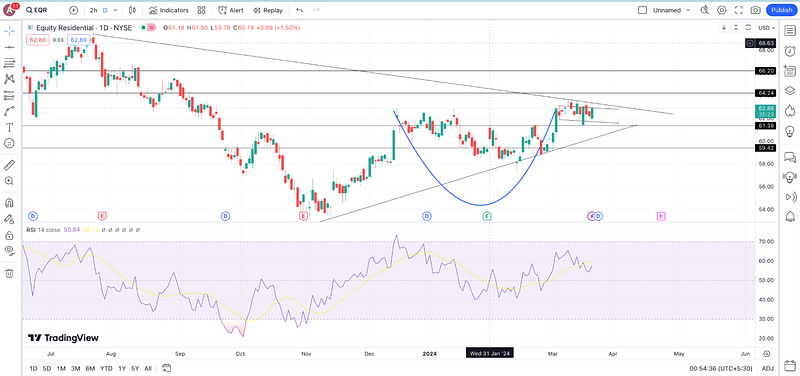Viewport: 800px width, 376px height.
Task: Expand the time interval dropdown chevron
Action: tap(116, 10)
